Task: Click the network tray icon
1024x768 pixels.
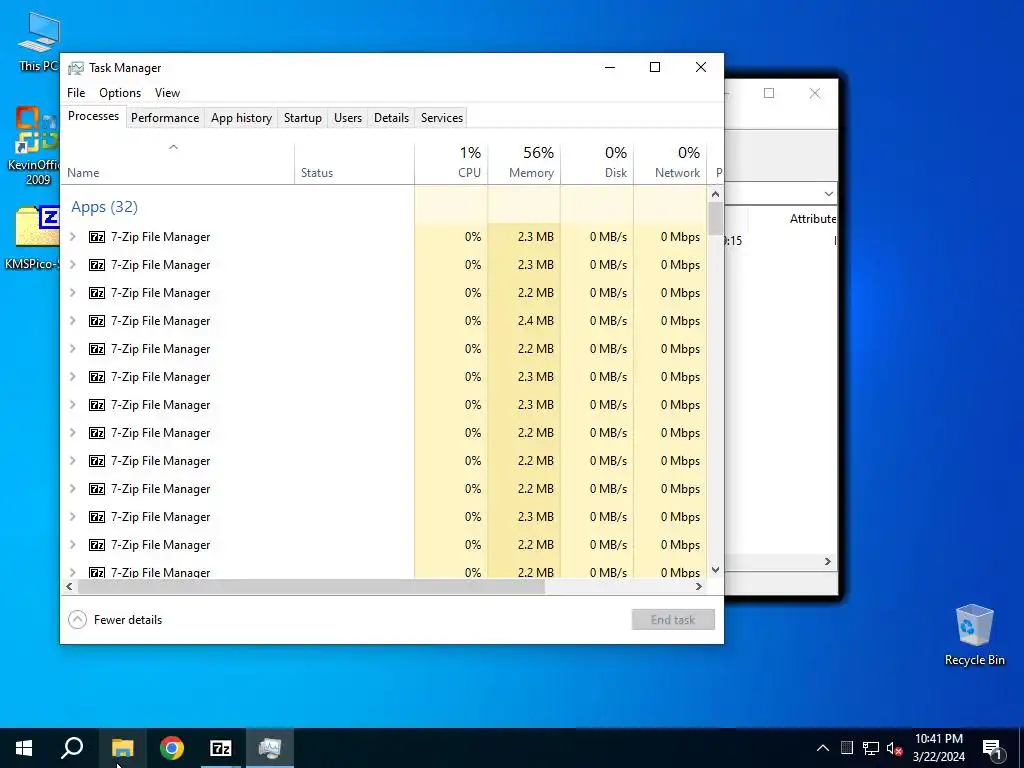Action: (x=871, y=748)
